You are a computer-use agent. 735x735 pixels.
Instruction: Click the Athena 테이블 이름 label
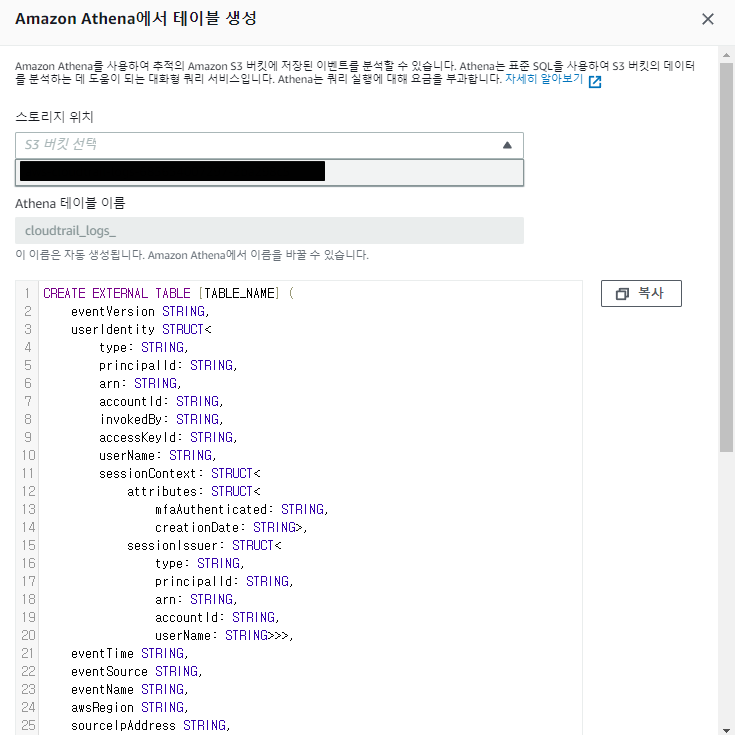(x=70, y=203)
